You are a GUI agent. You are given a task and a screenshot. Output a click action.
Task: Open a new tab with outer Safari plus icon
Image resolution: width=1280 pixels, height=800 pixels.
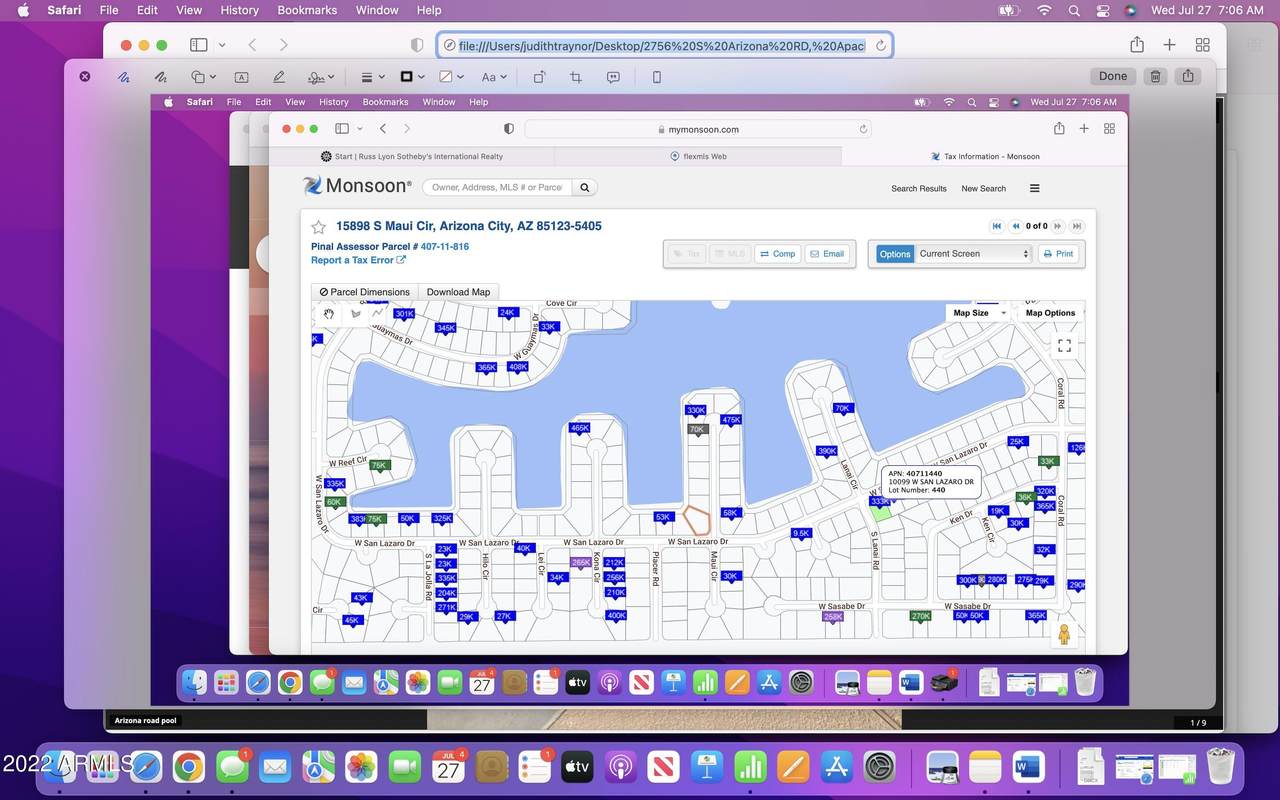1169,45
